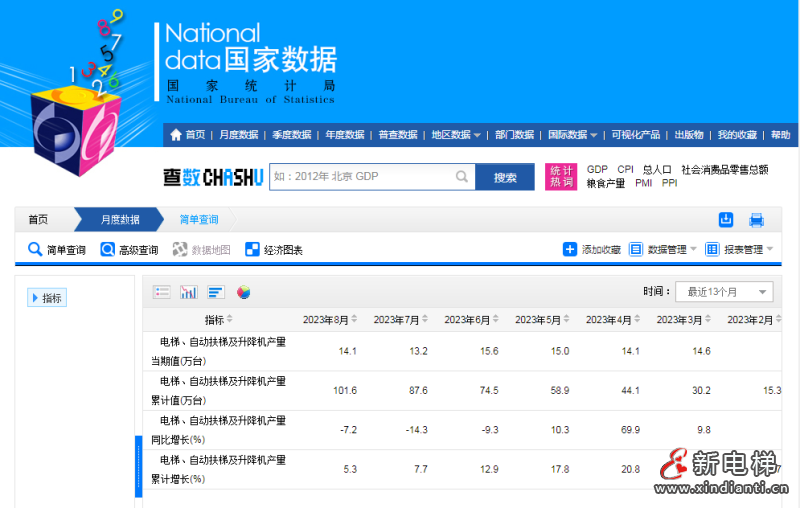Screen dimensions: 800x508
Task: Switch to 高级查询 tab
Action: pos(129,250)
